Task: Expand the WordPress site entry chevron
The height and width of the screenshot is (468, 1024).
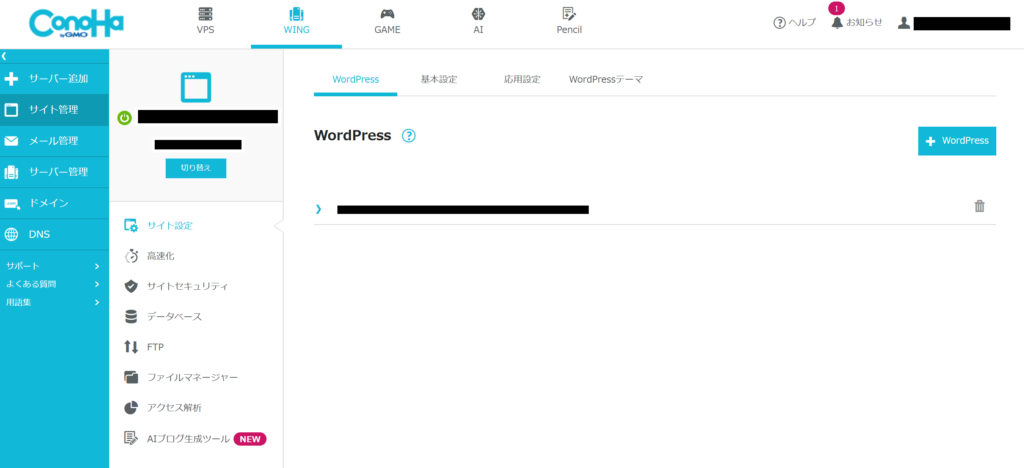Action: click(x=319, y=209)
